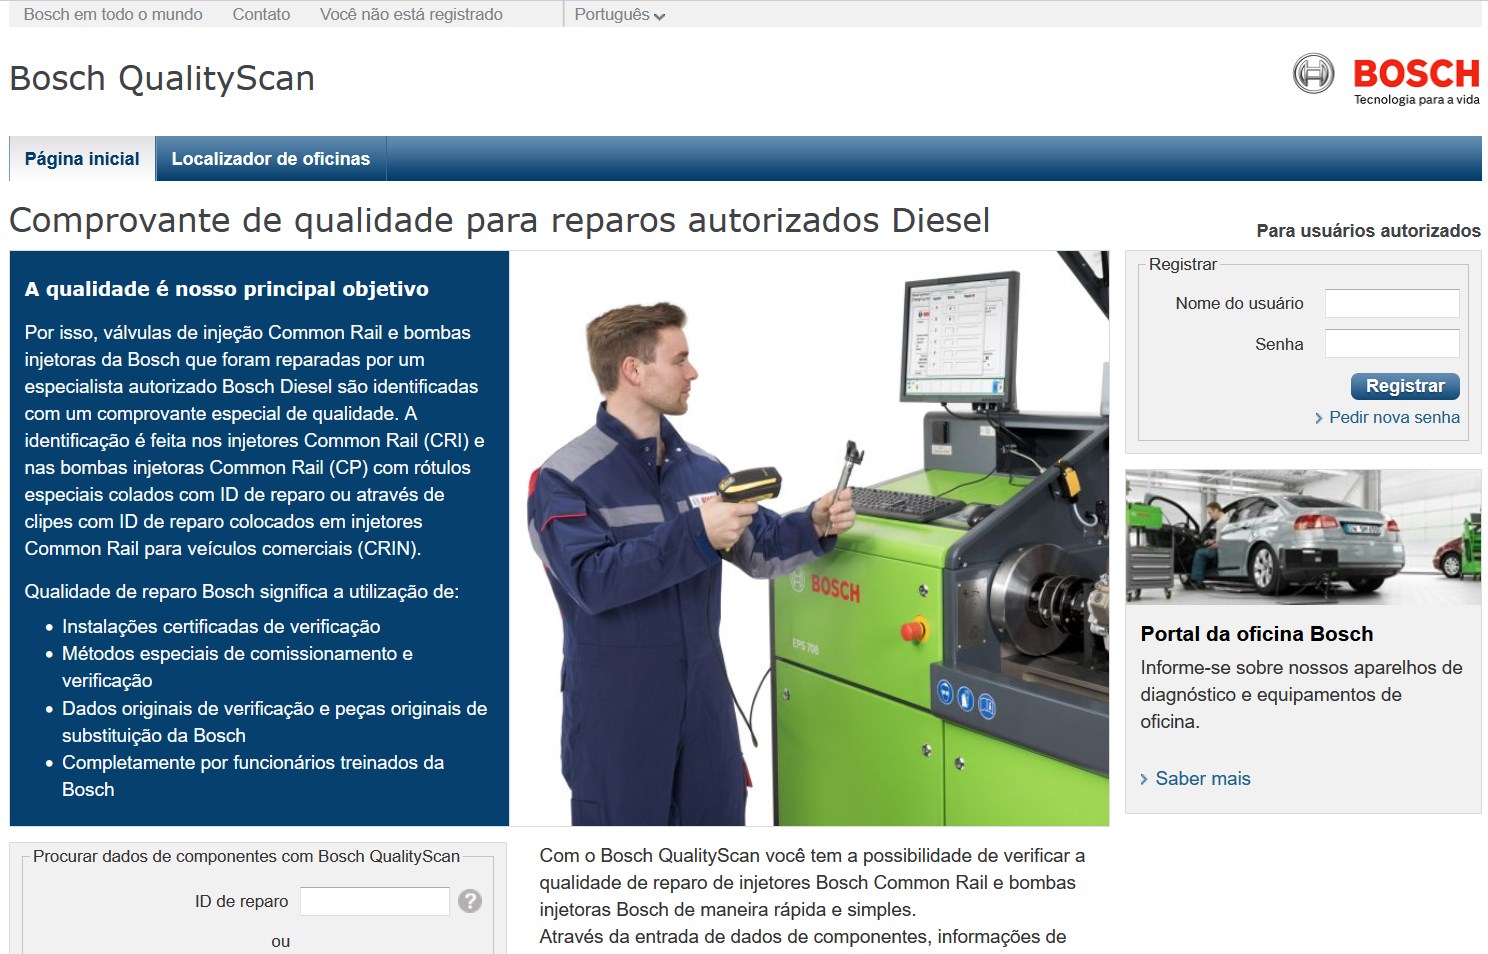Click the arrow icon before Pedir nova senha

pyautogui.click(x=1319, y=418)
